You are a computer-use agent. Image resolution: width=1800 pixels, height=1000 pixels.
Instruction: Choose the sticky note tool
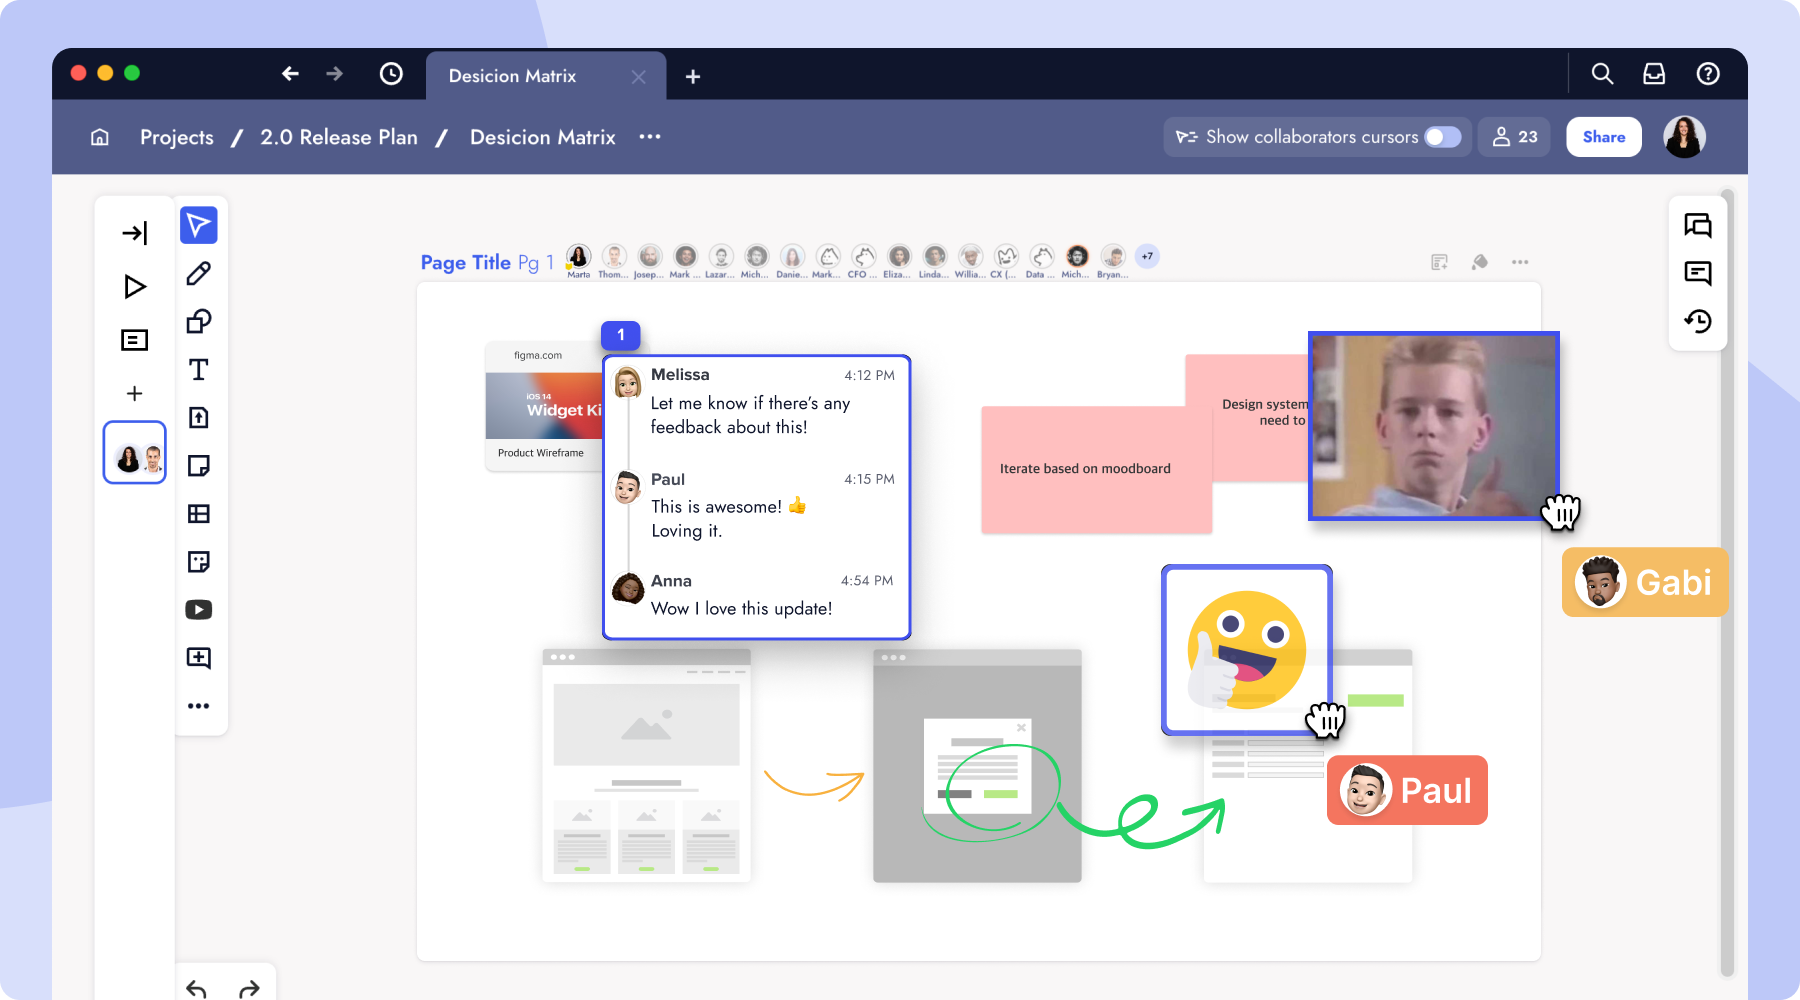(198, 466)
